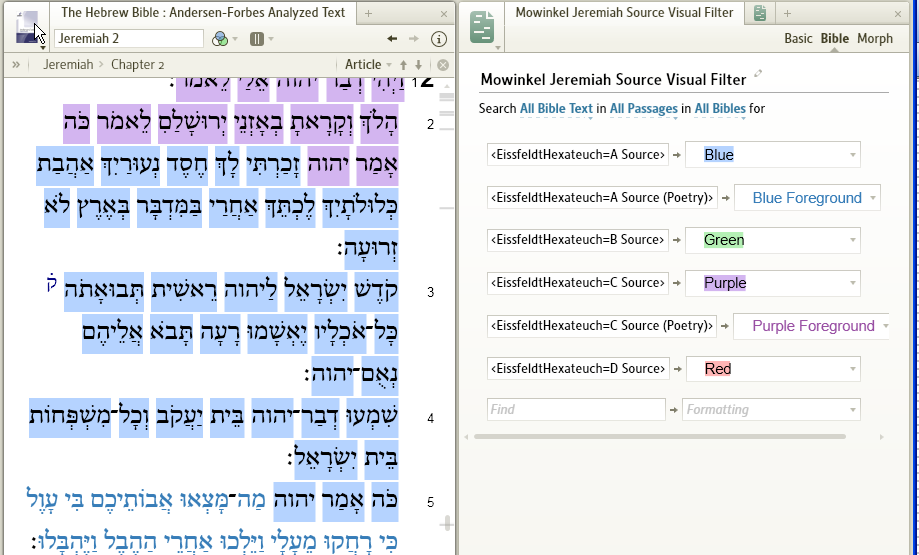Click verse number 2 in Jeremiah

[430, 124]
